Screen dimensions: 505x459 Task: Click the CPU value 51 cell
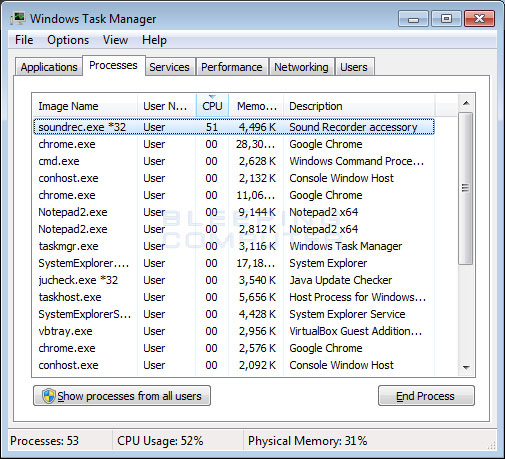(x=212, y=127)
